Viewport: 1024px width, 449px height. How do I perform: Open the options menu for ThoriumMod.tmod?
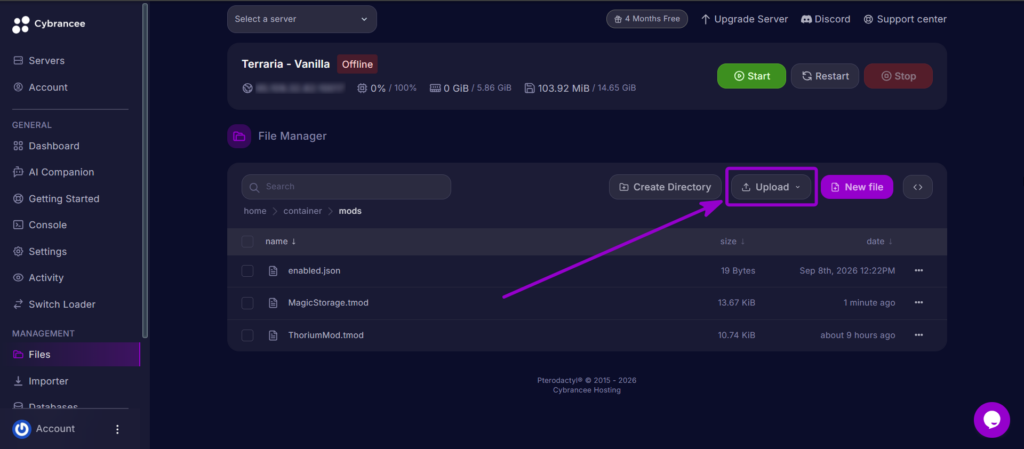tap(919, 335)
